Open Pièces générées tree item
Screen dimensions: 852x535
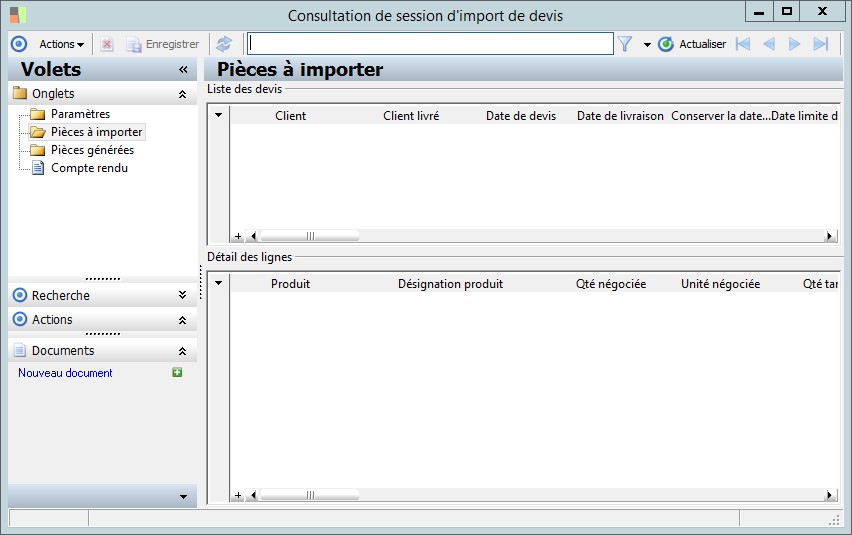click(92, 150)
